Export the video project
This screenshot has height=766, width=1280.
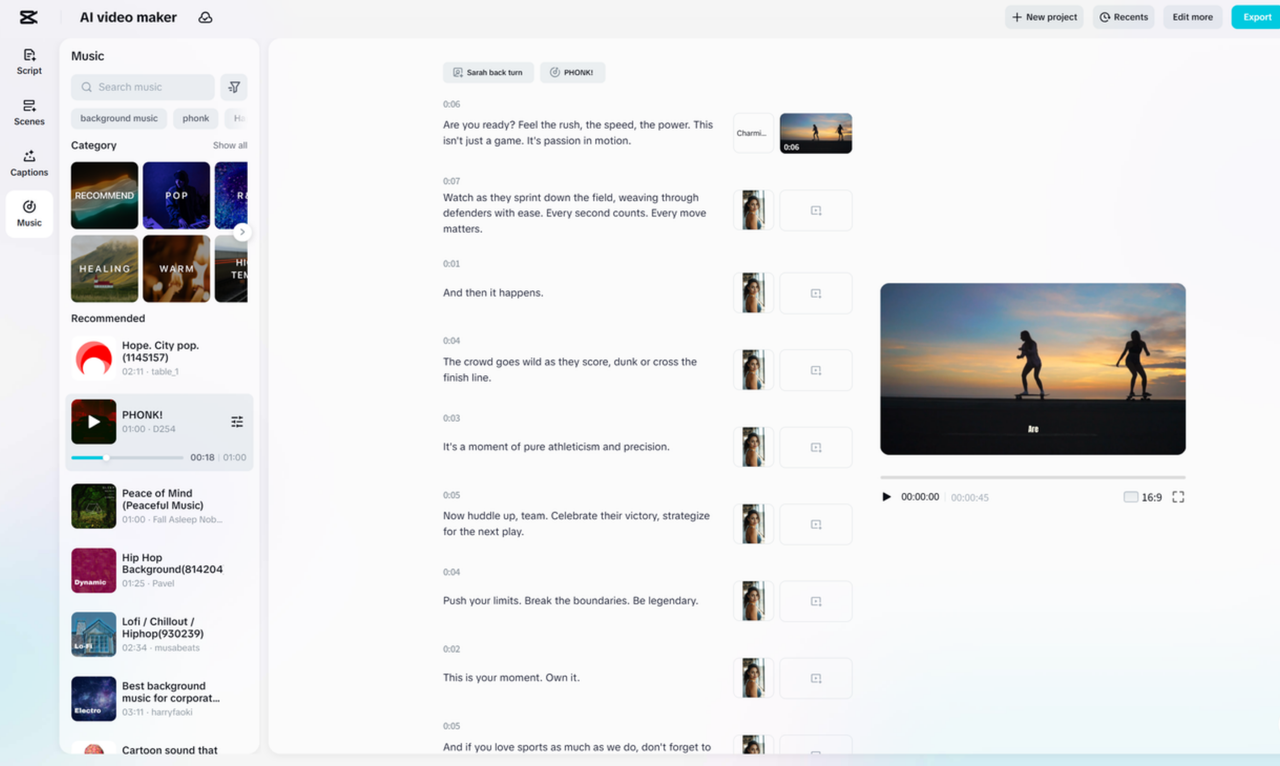click(1257, 16)
